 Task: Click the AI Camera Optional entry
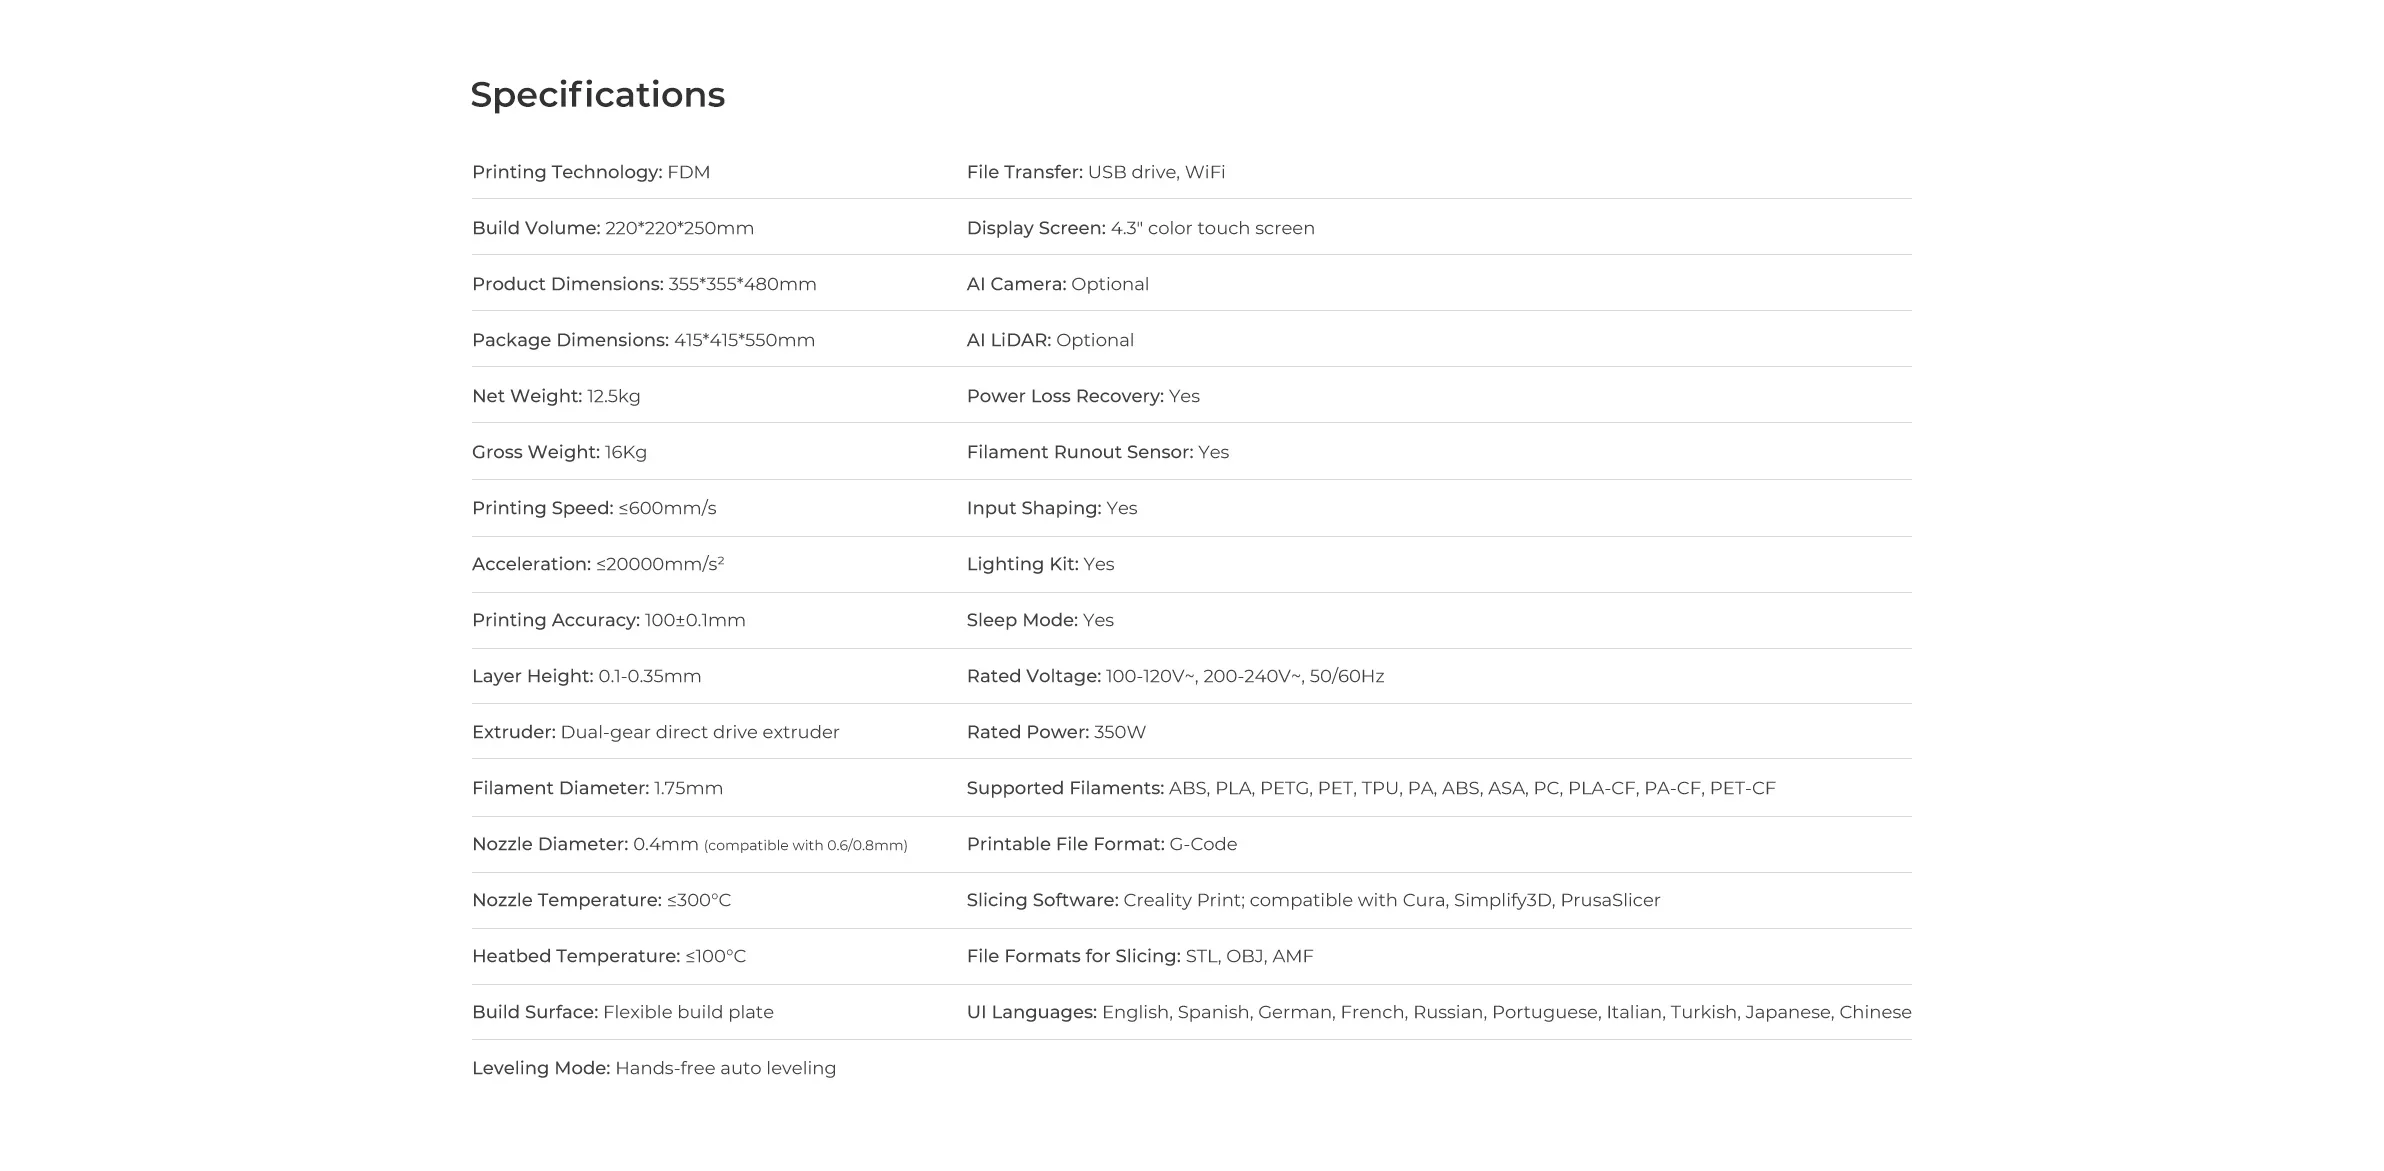[x=1058, y=284]
